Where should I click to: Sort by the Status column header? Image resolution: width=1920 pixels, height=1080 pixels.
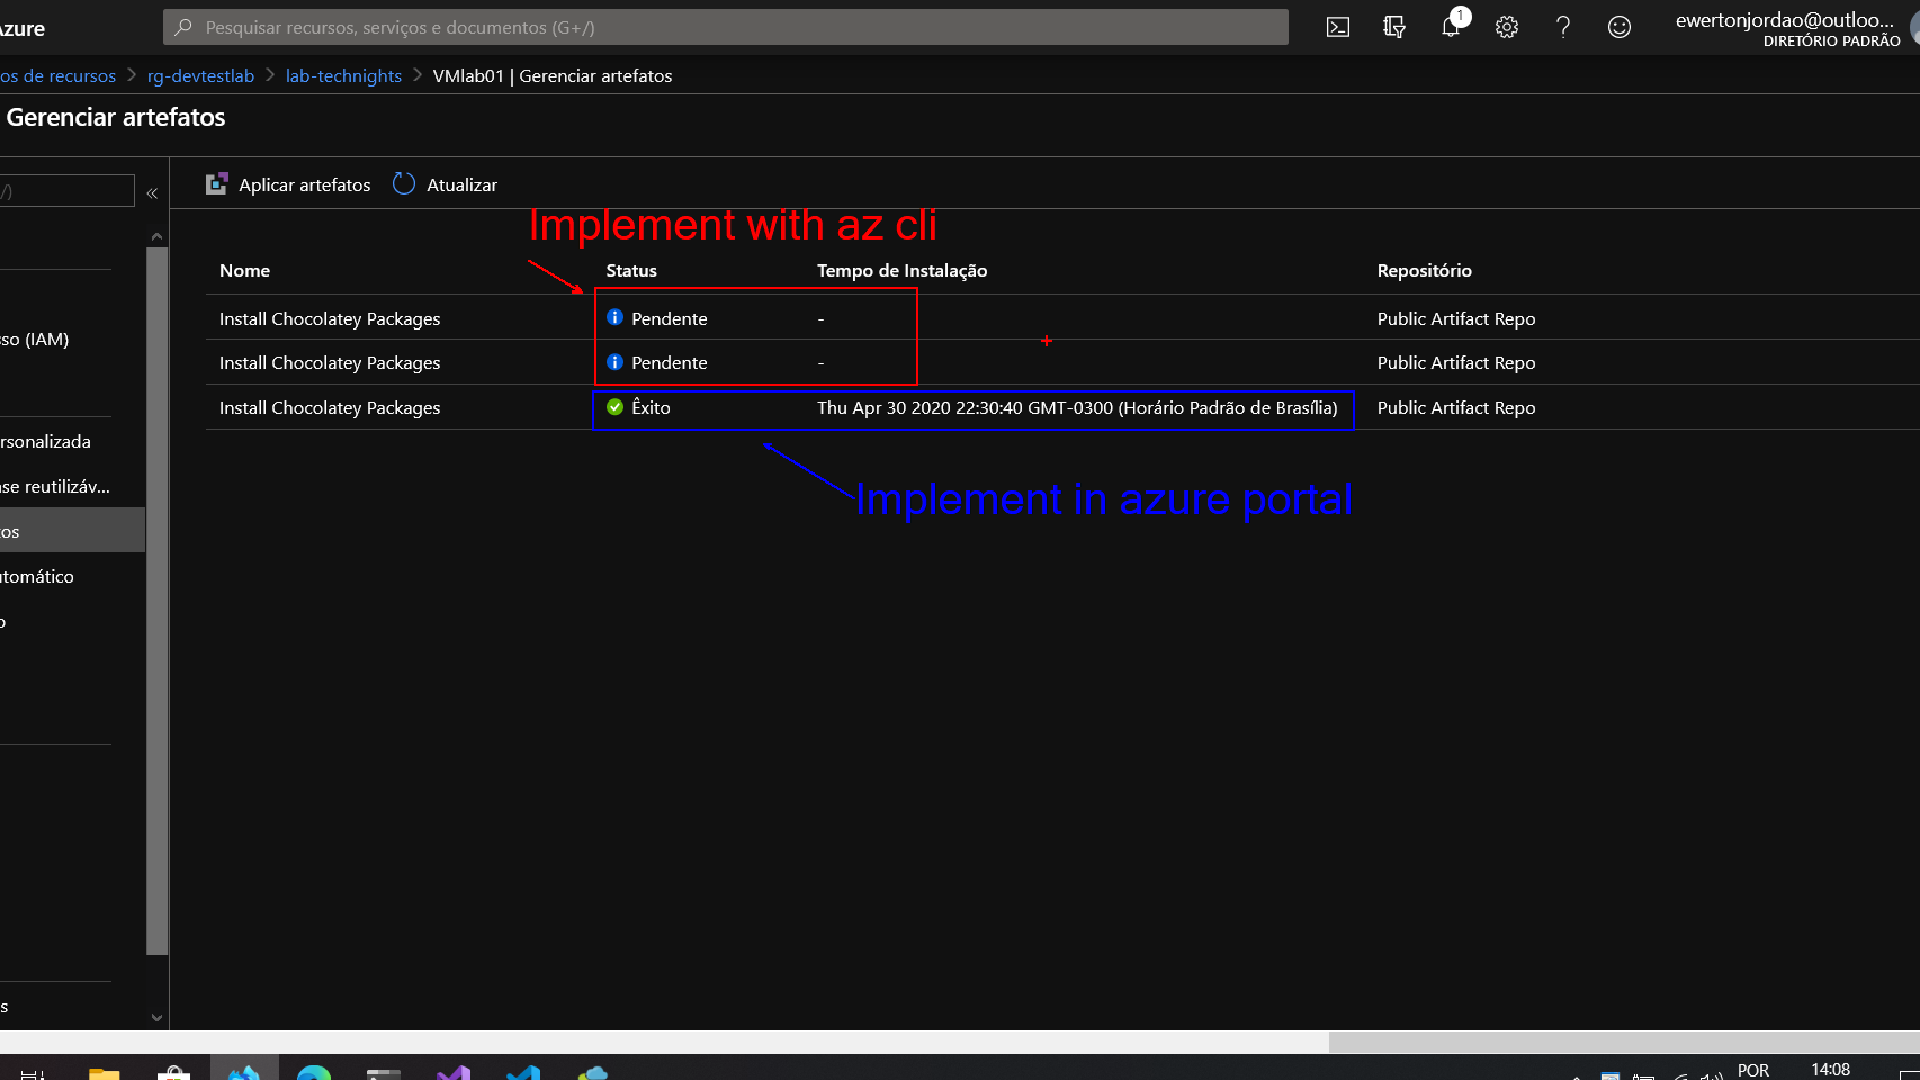[631, 271]
